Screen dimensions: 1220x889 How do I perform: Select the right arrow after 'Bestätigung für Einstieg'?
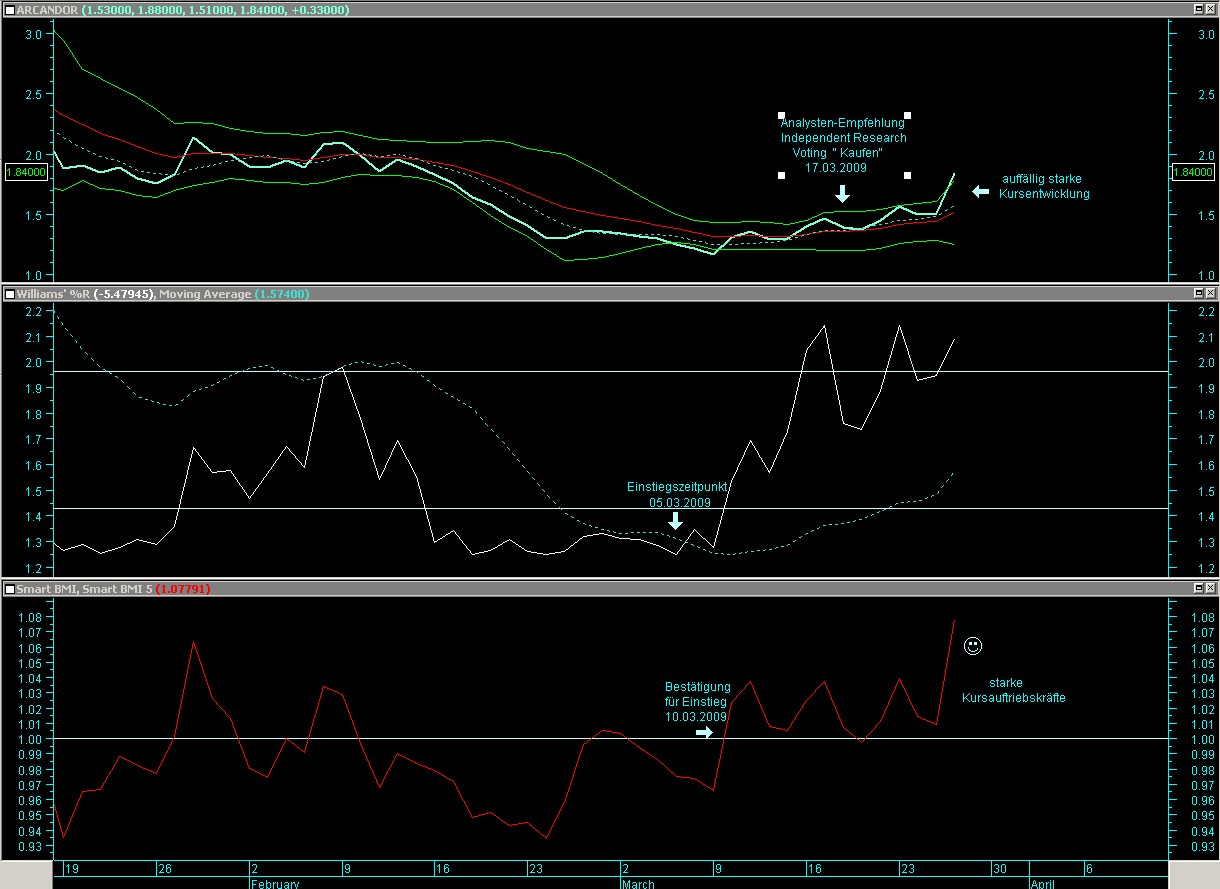tap(704, 732)
